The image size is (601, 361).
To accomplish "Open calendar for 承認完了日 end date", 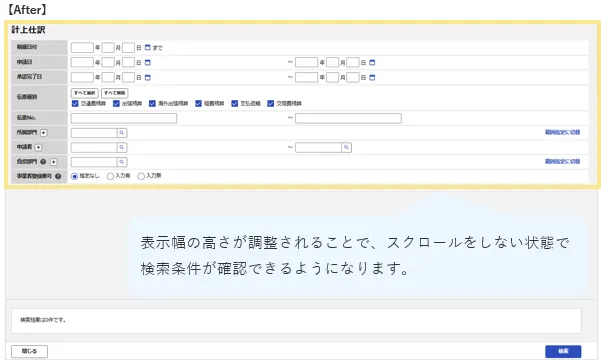I will [x=372, y=77].
